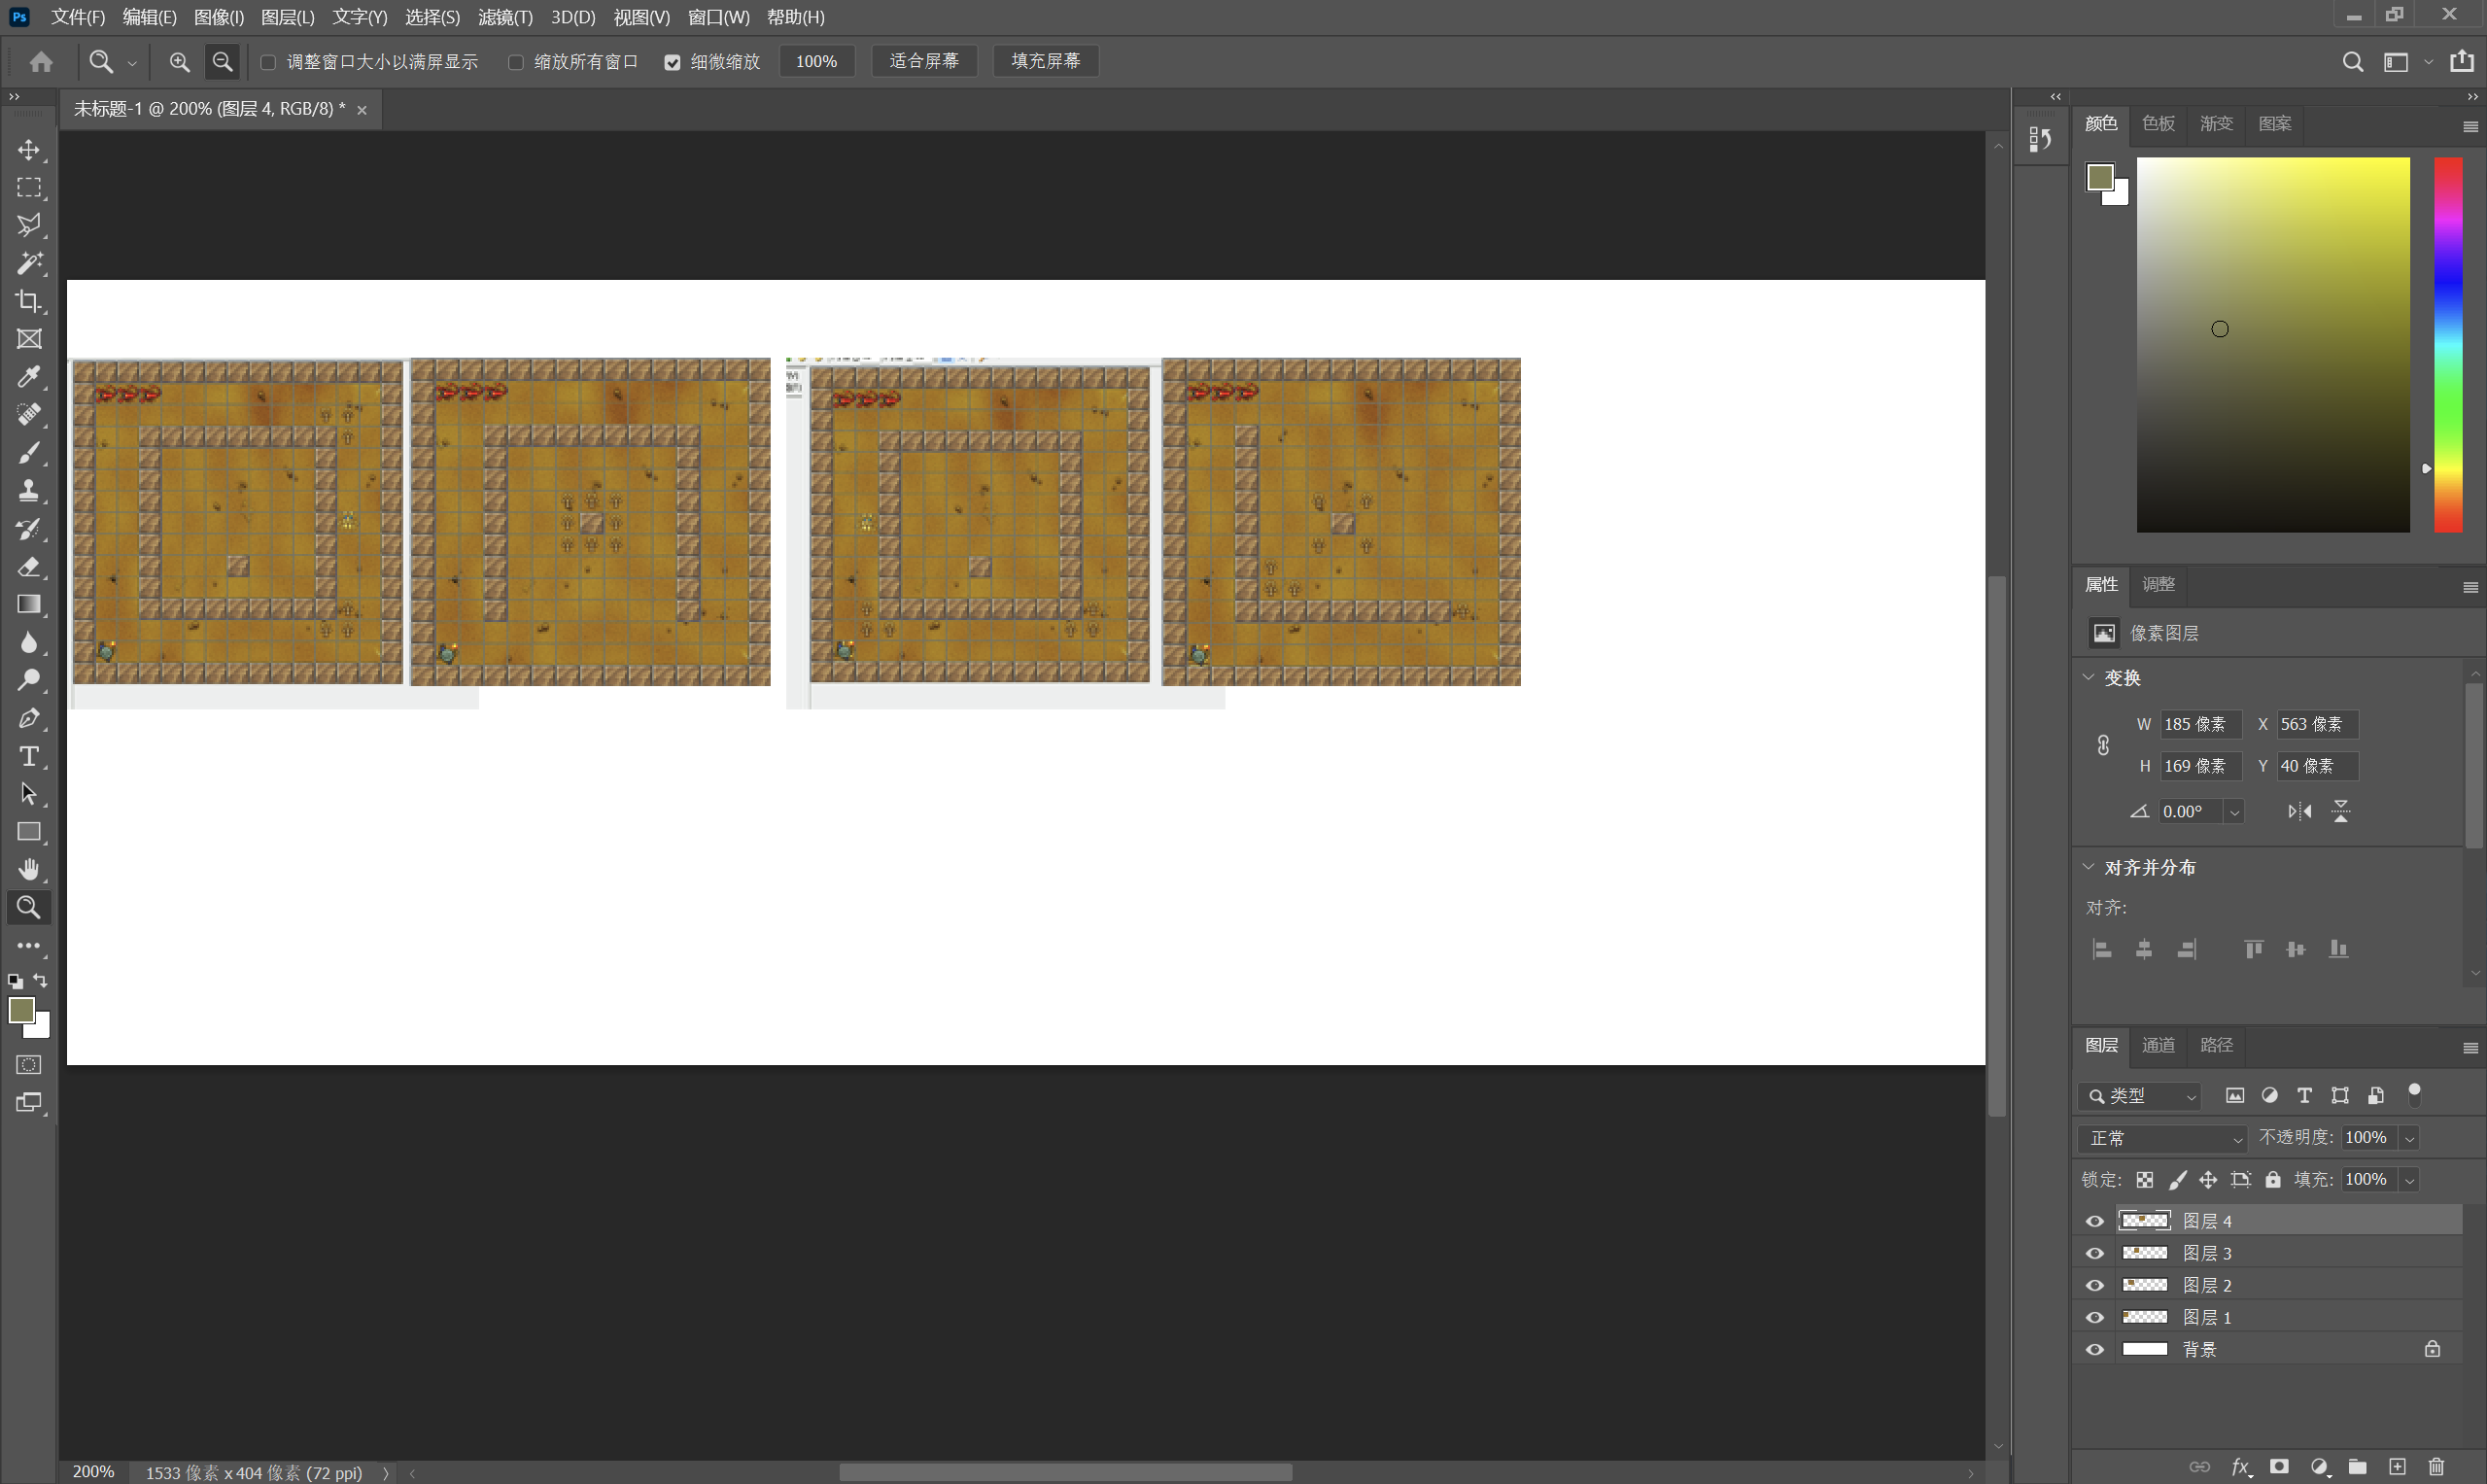Toggle zoom all windows checkbox
The image size is (2487, 1484).
(516, 62)
